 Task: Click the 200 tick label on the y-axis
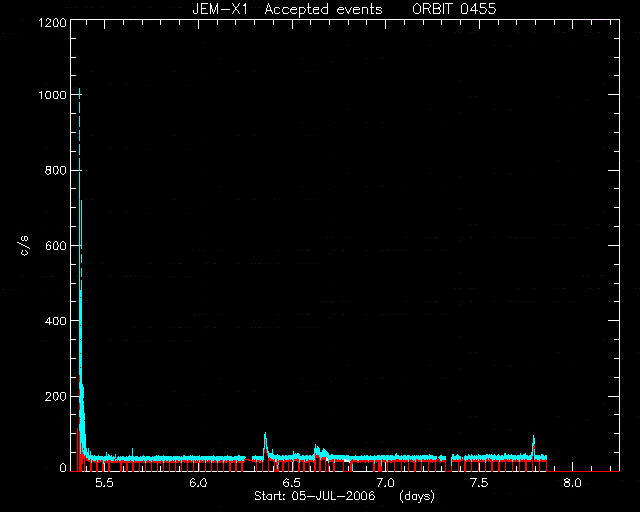coord(56,396)
